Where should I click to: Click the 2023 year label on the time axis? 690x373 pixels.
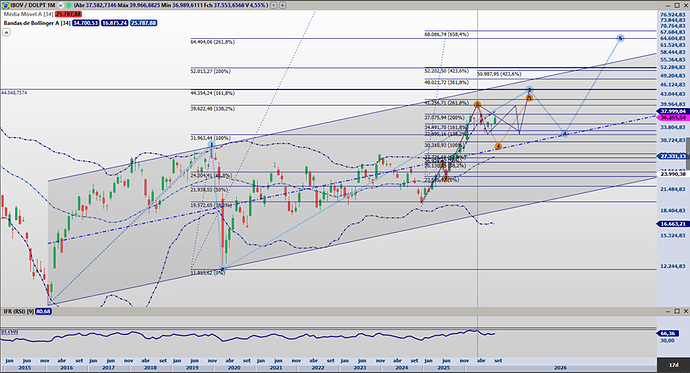360,367
